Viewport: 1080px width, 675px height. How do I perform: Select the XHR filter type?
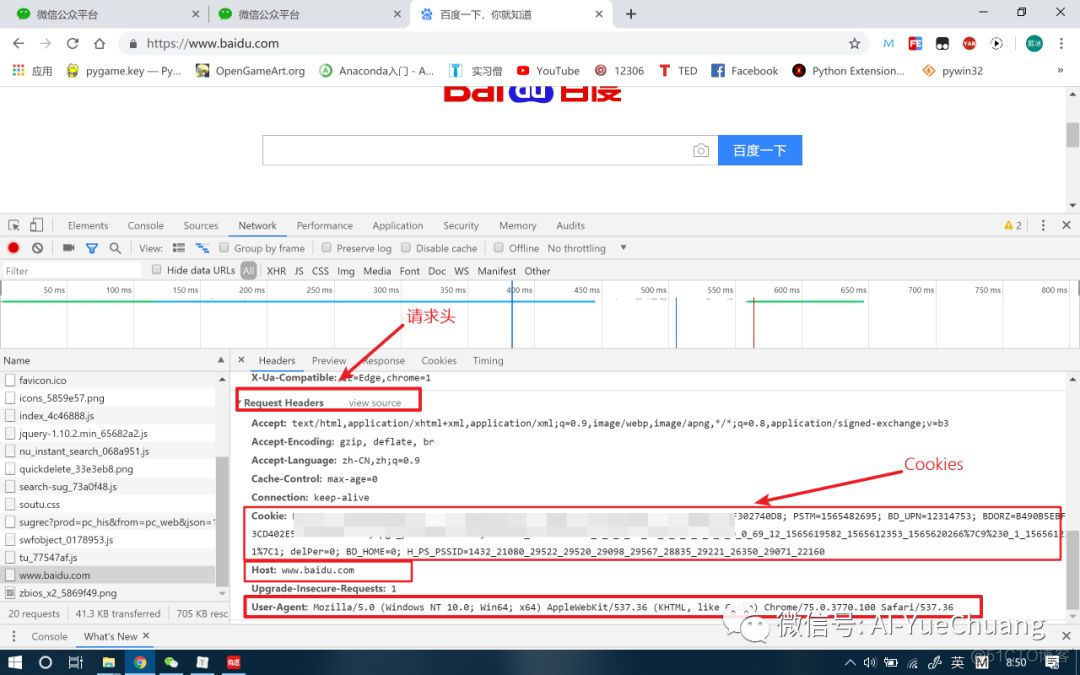click(276, 271)
